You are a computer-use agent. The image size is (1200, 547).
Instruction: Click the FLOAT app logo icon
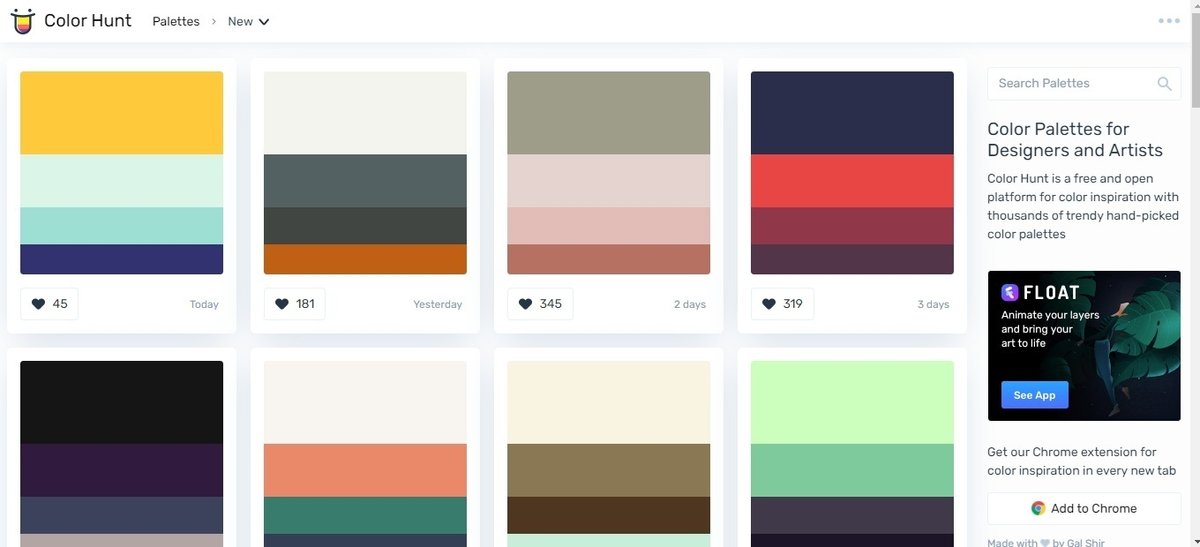(1010, 292)
